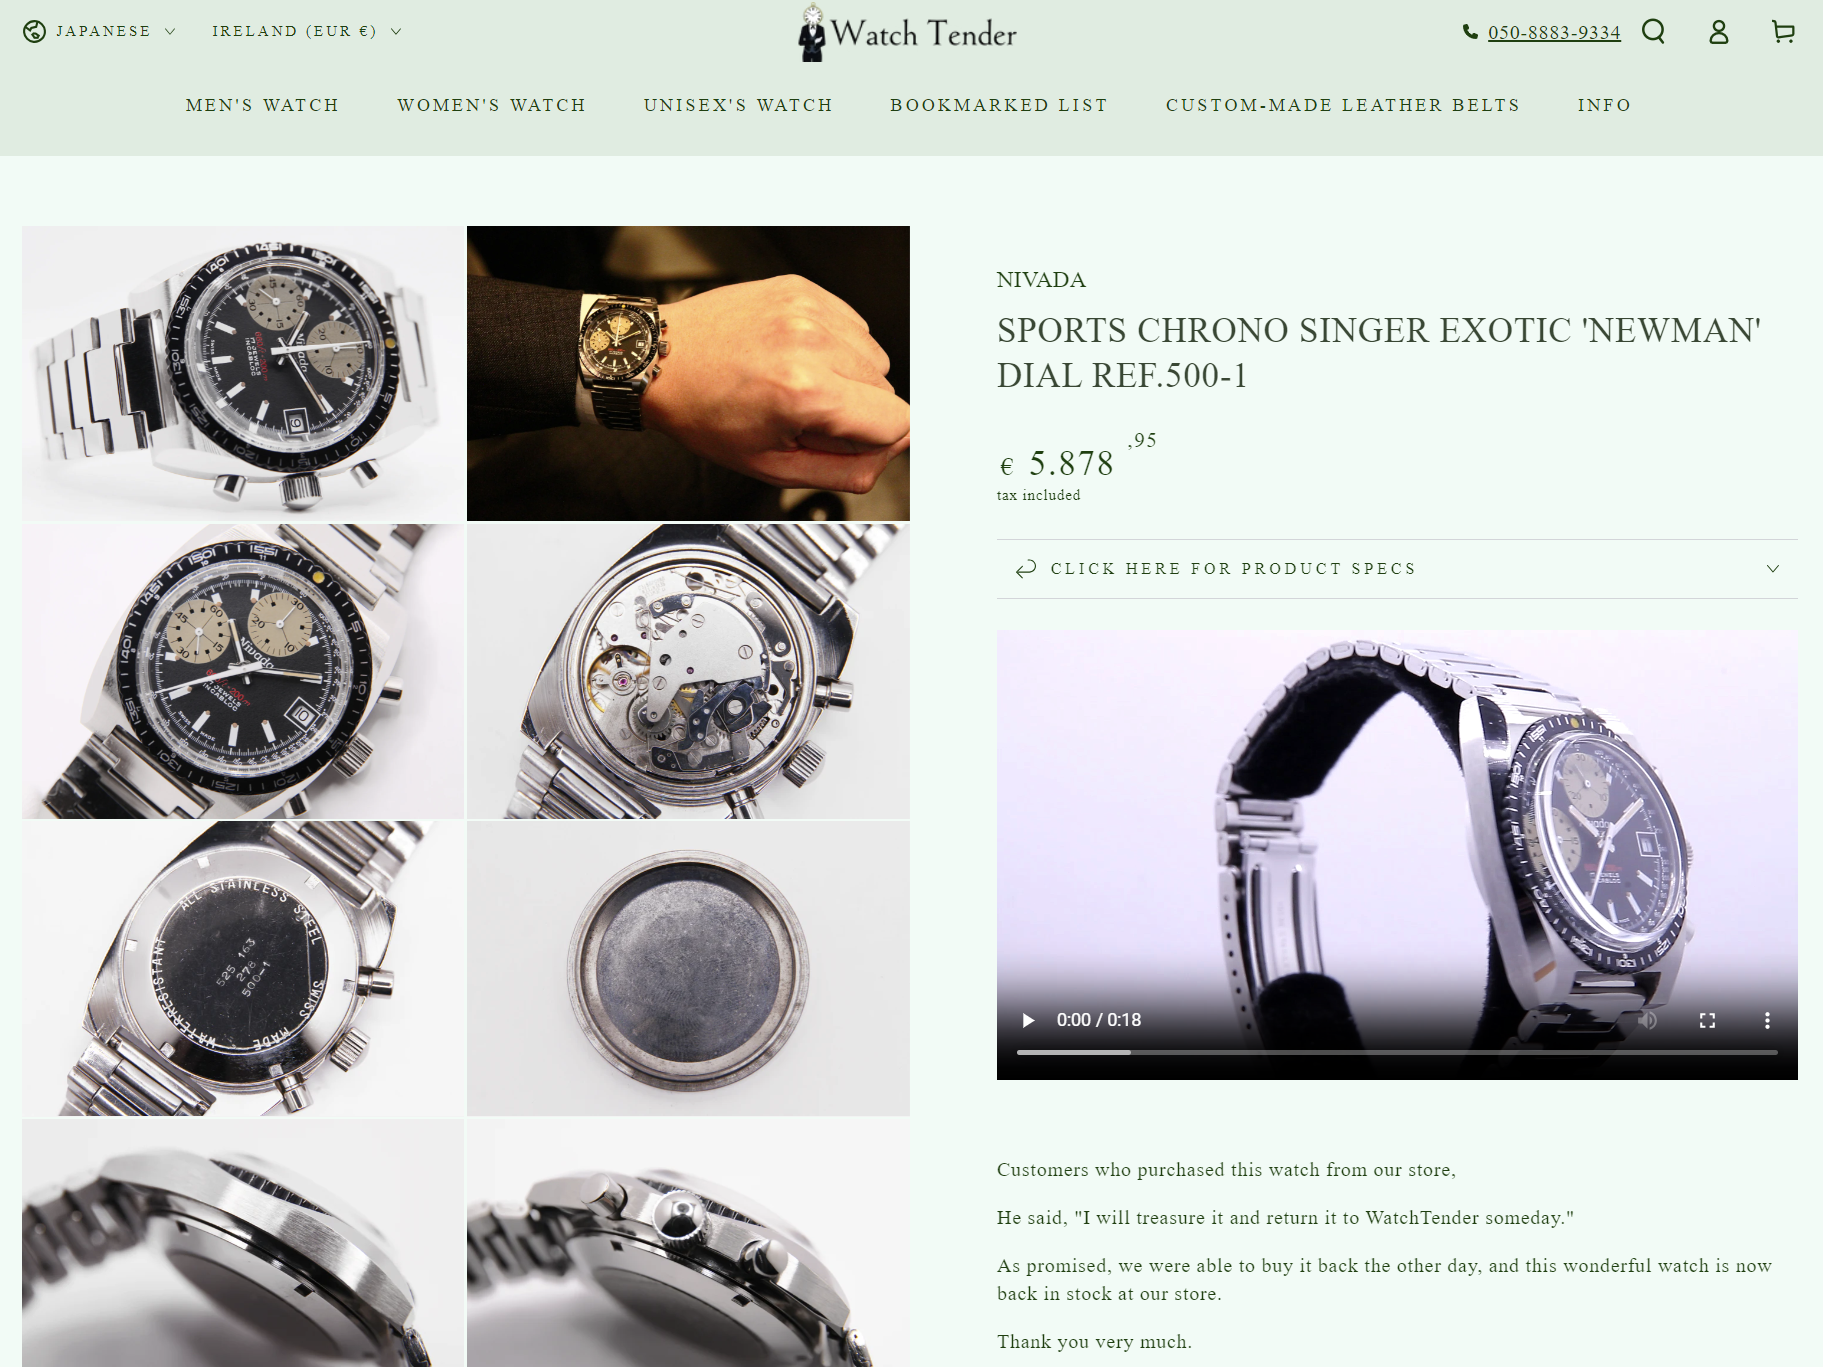The height and width of the screenshot is (1367, 1823).
Task: Call the 050-8883-9334 phone link
Action: pyautogui.click(x=1553, y=32)
